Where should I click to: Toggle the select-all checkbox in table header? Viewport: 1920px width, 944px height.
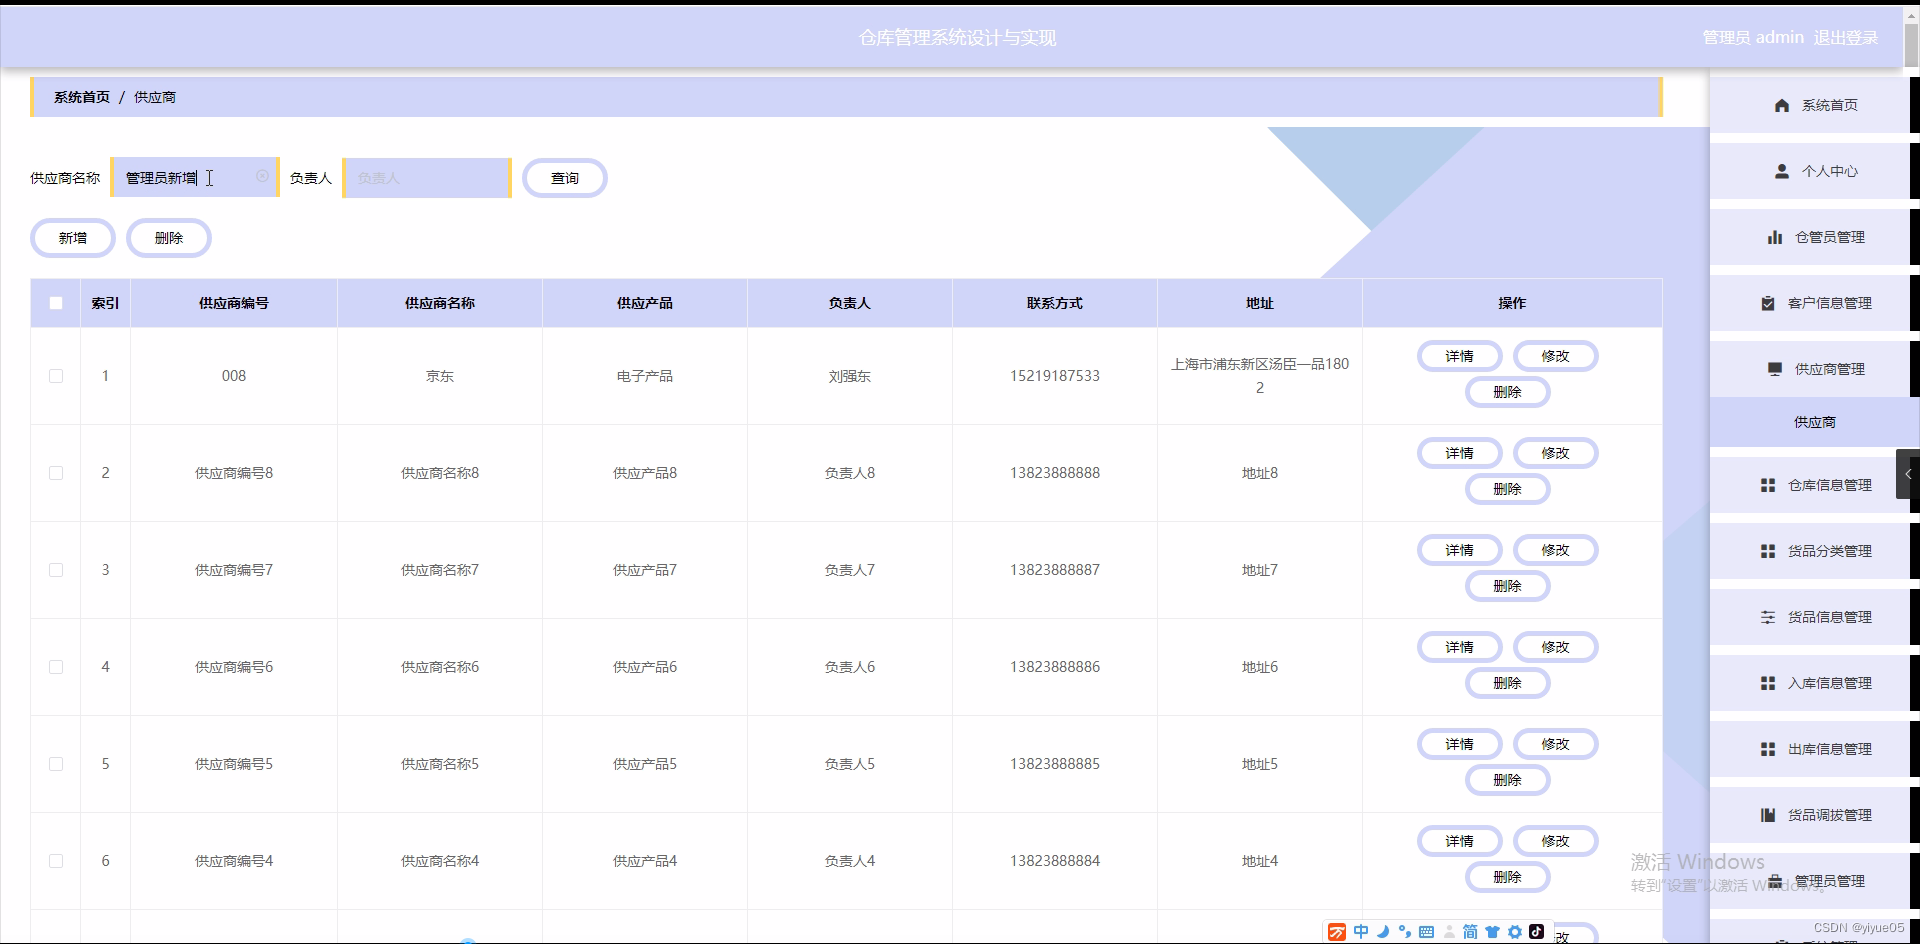pos(55,303)
